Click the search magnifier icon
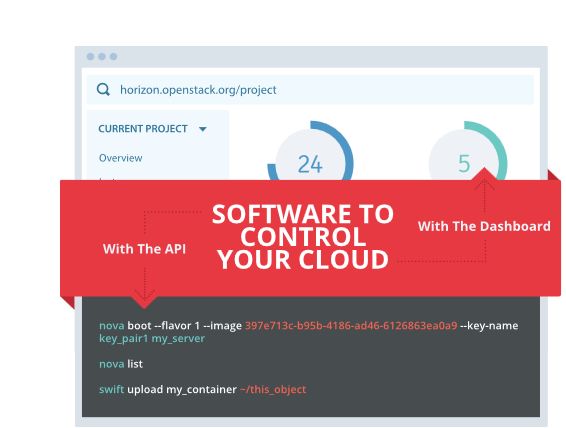Screen dimensions: 566x428 (103, 89)
